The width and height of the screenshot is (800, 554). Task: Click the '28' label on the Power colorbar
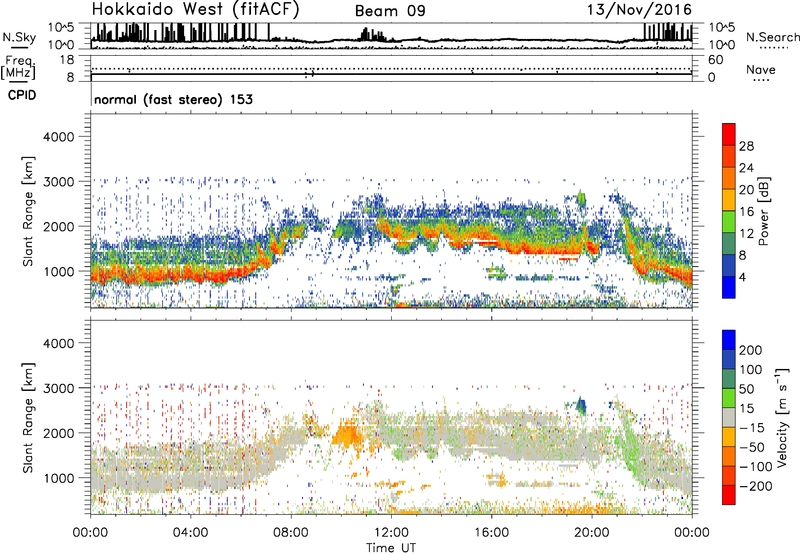pyautogui.click(x=746, y=146)
